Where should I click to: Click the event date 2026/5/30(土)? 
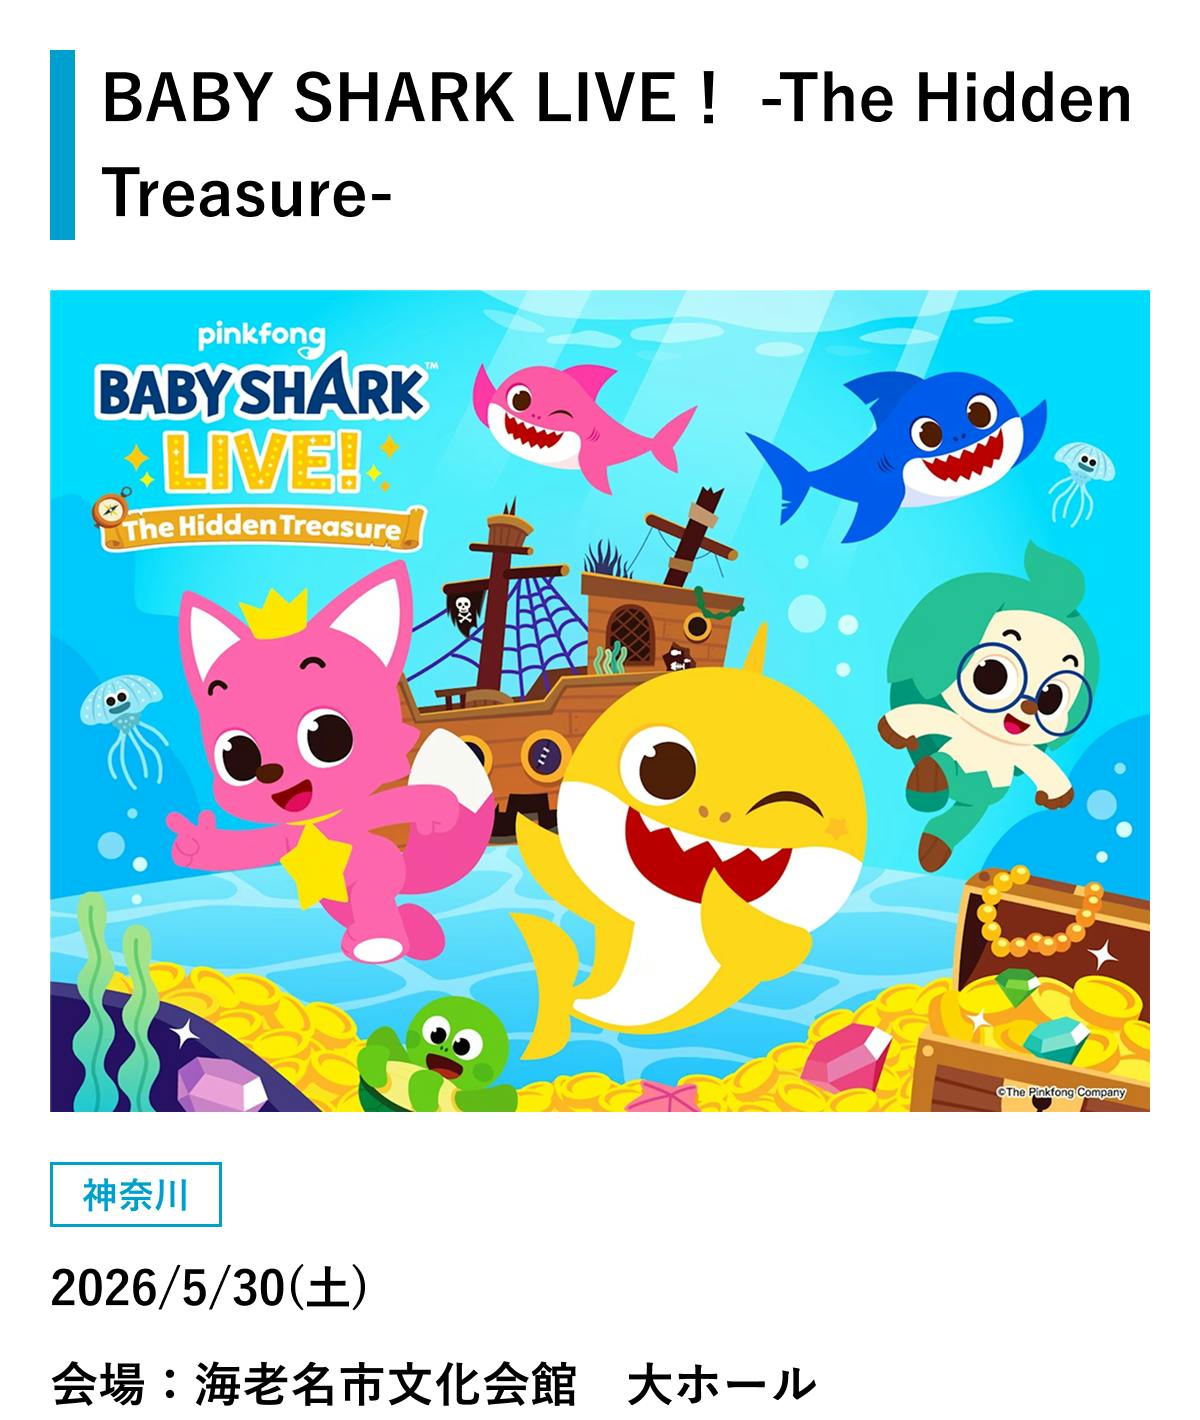209,1287
